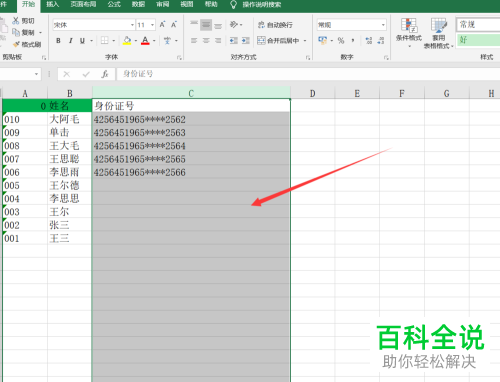The height and width of the screenshot is (382, 500).
Task: Open alignment group dialog launcher
Action: coord(308,58)
